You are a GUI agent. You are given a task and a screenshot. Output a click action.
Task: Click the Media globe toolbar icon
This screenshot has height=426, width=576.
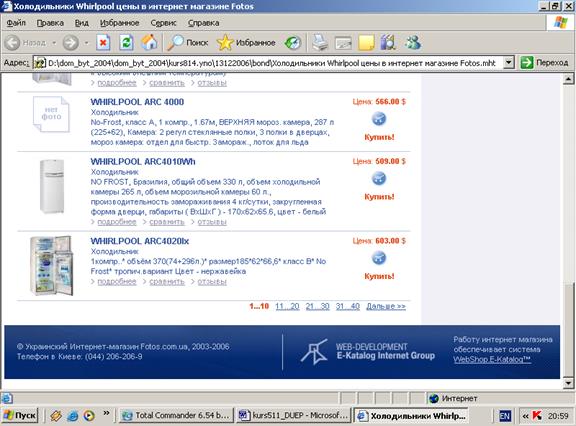293,43
